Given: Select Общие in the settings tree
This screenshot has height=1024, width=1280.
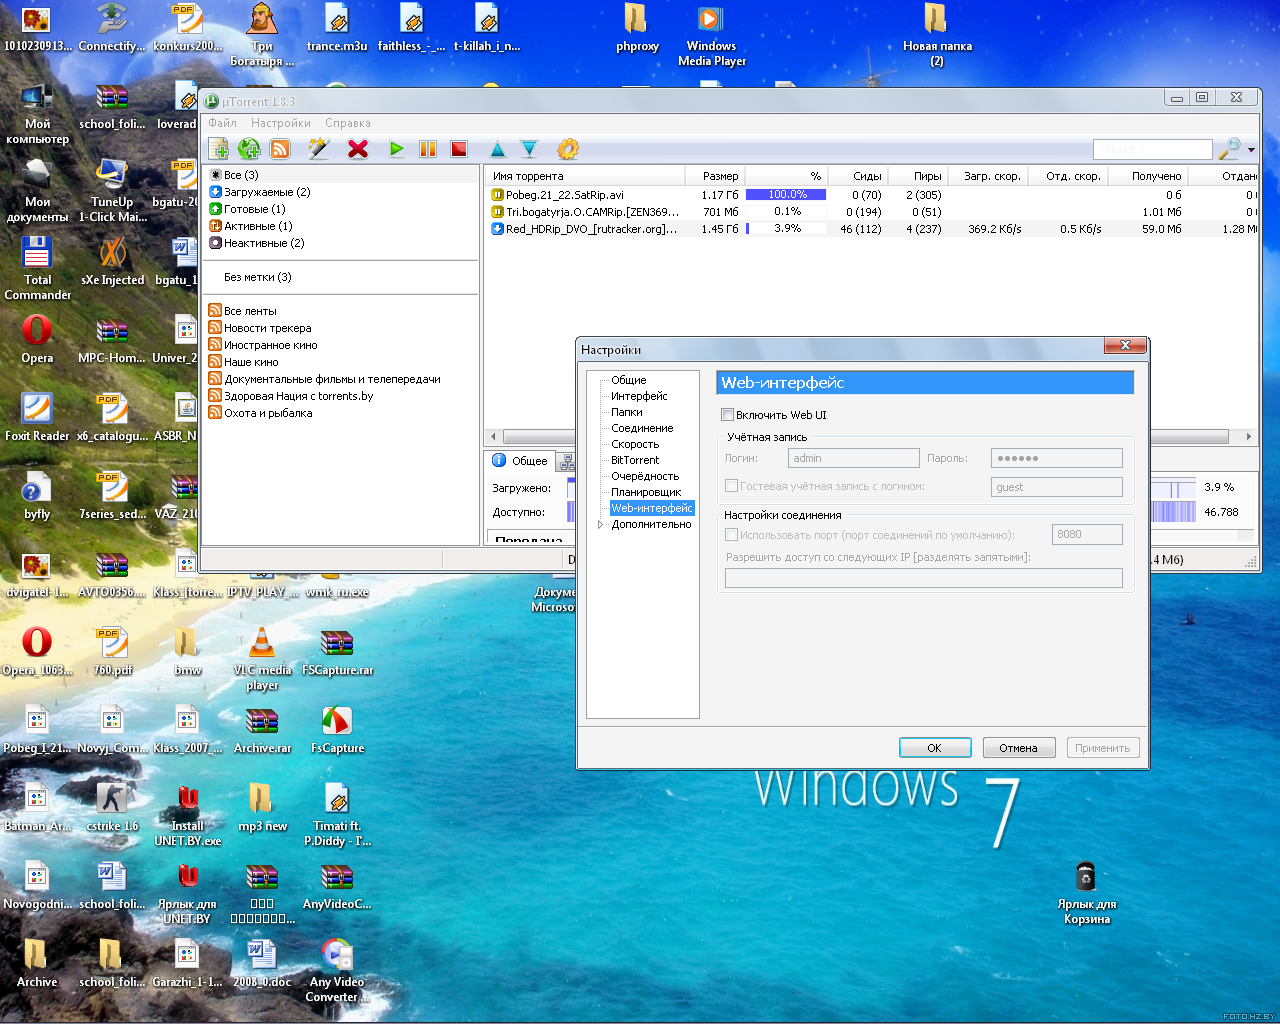Looking at the screenshot, I should [629, 380].
